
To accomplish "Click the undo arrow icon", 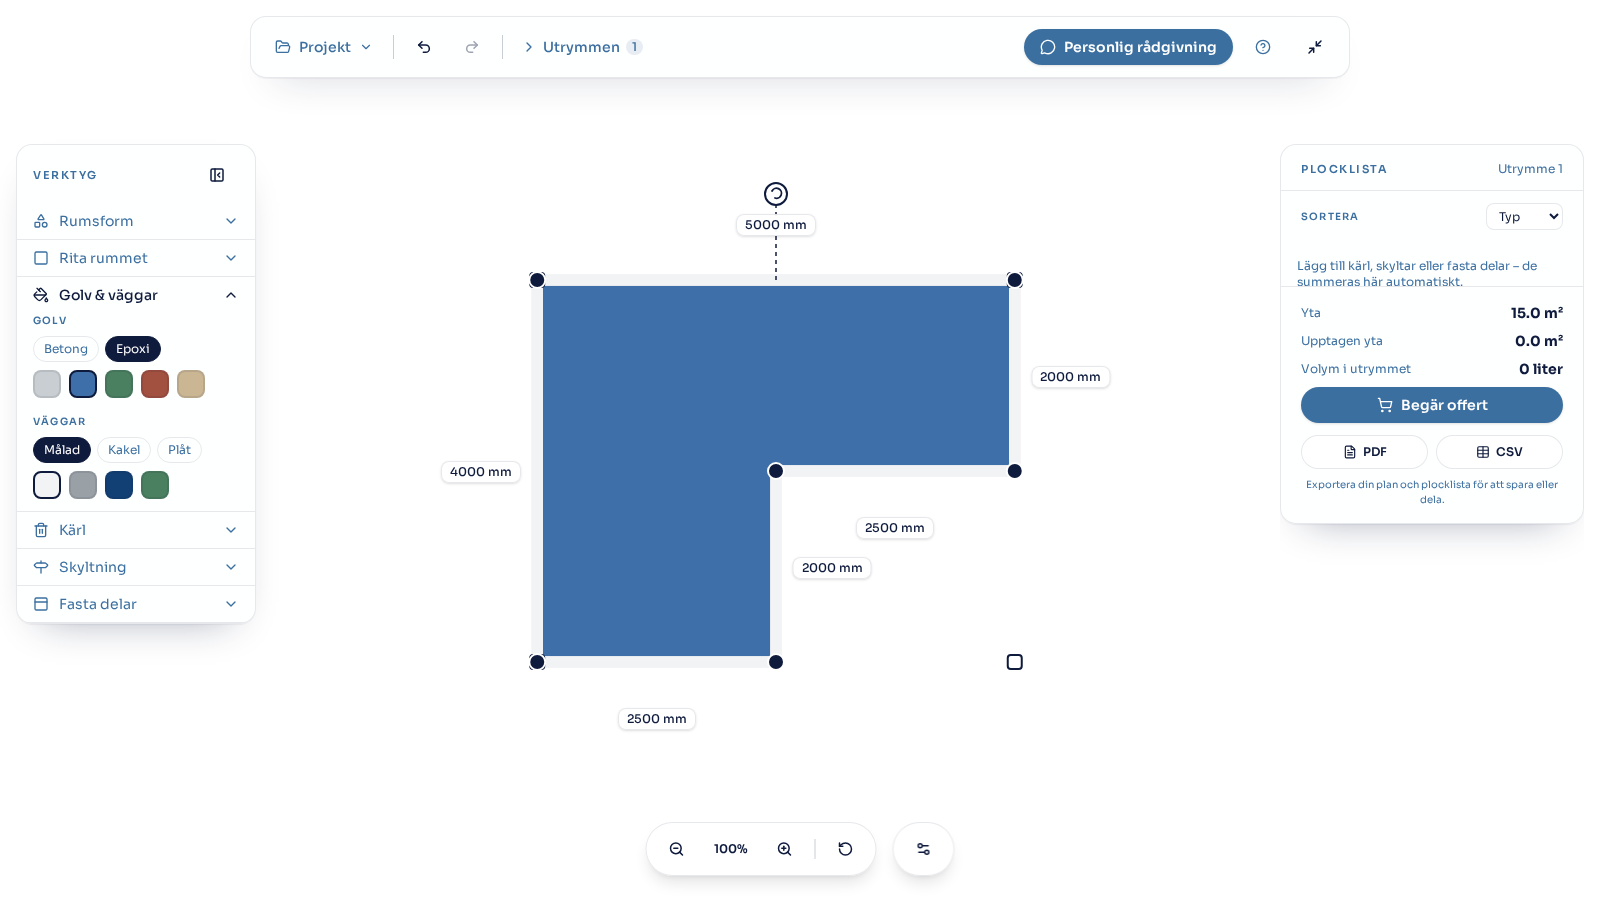I will (x=424, y=47).
